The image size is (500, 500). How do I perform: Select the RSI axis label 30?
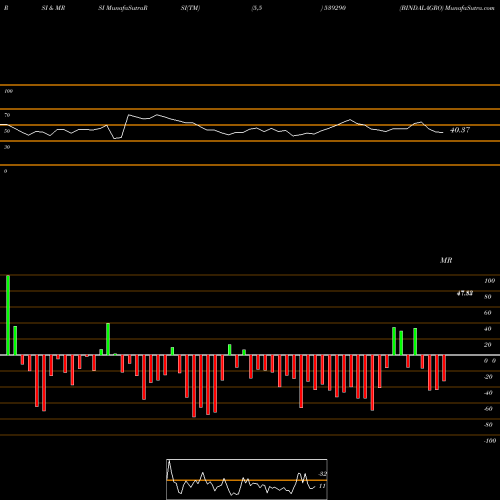coord(7,147)
